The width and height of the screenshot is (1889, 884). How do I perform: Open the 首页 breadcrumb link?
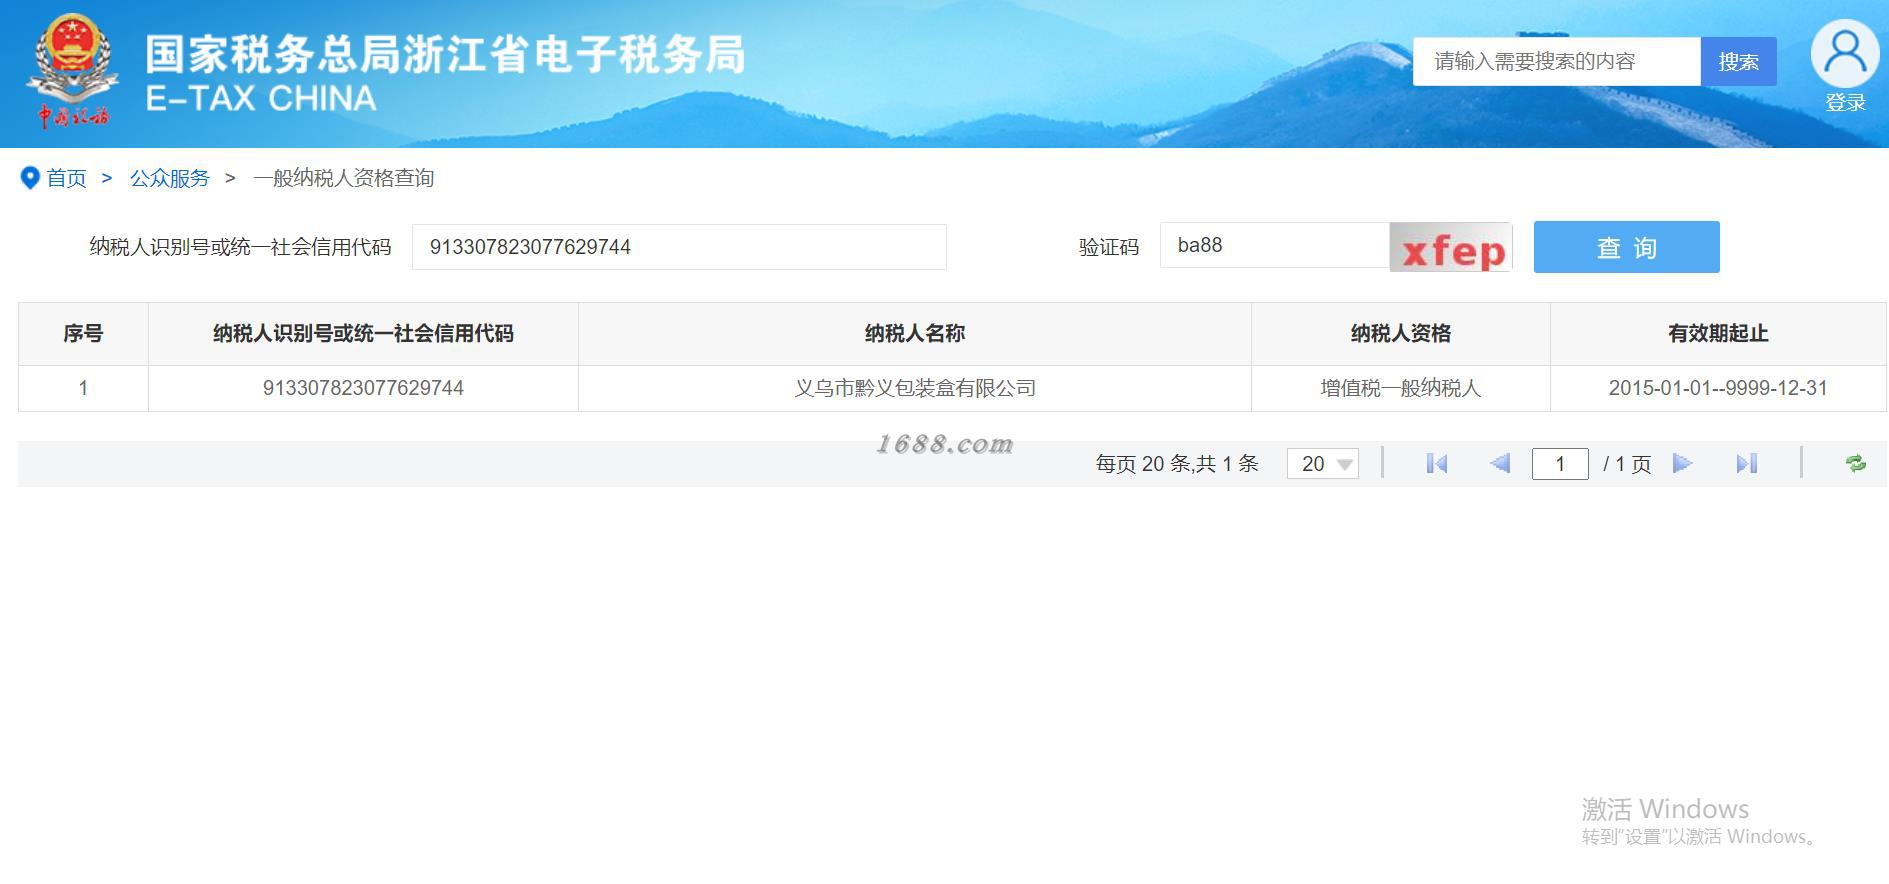(66, 178)
